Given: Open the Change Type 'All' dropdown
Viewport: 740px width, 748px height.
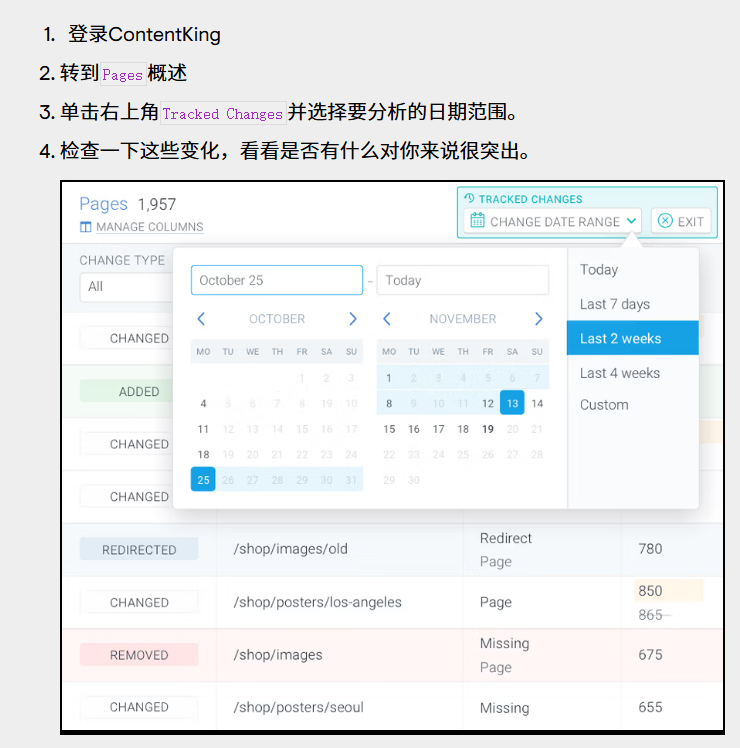Looking at the screenshot, I should tap(125, 286).
